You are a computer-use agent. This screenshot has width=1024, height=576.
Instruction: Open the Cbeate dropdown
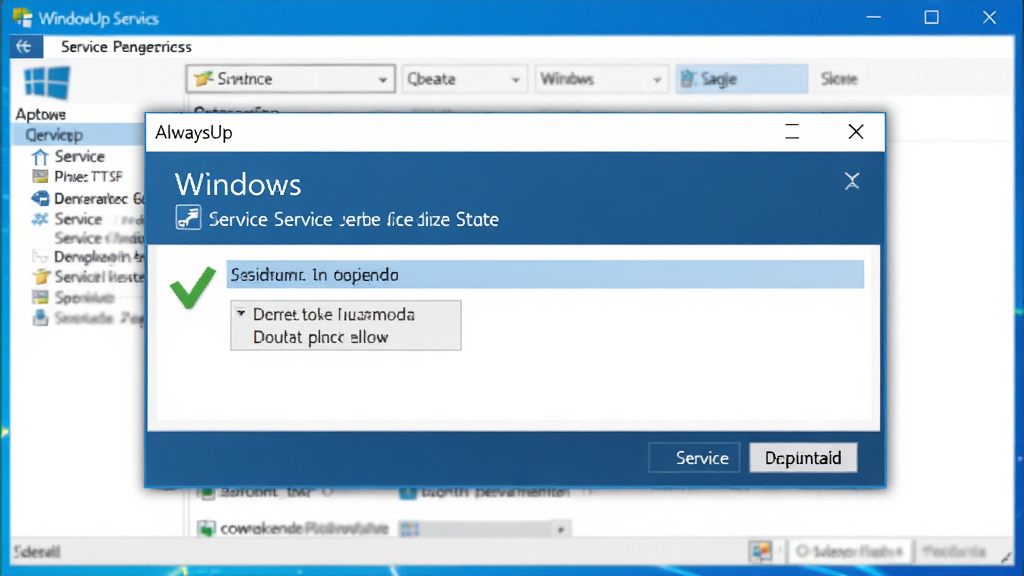pos(464,79)
